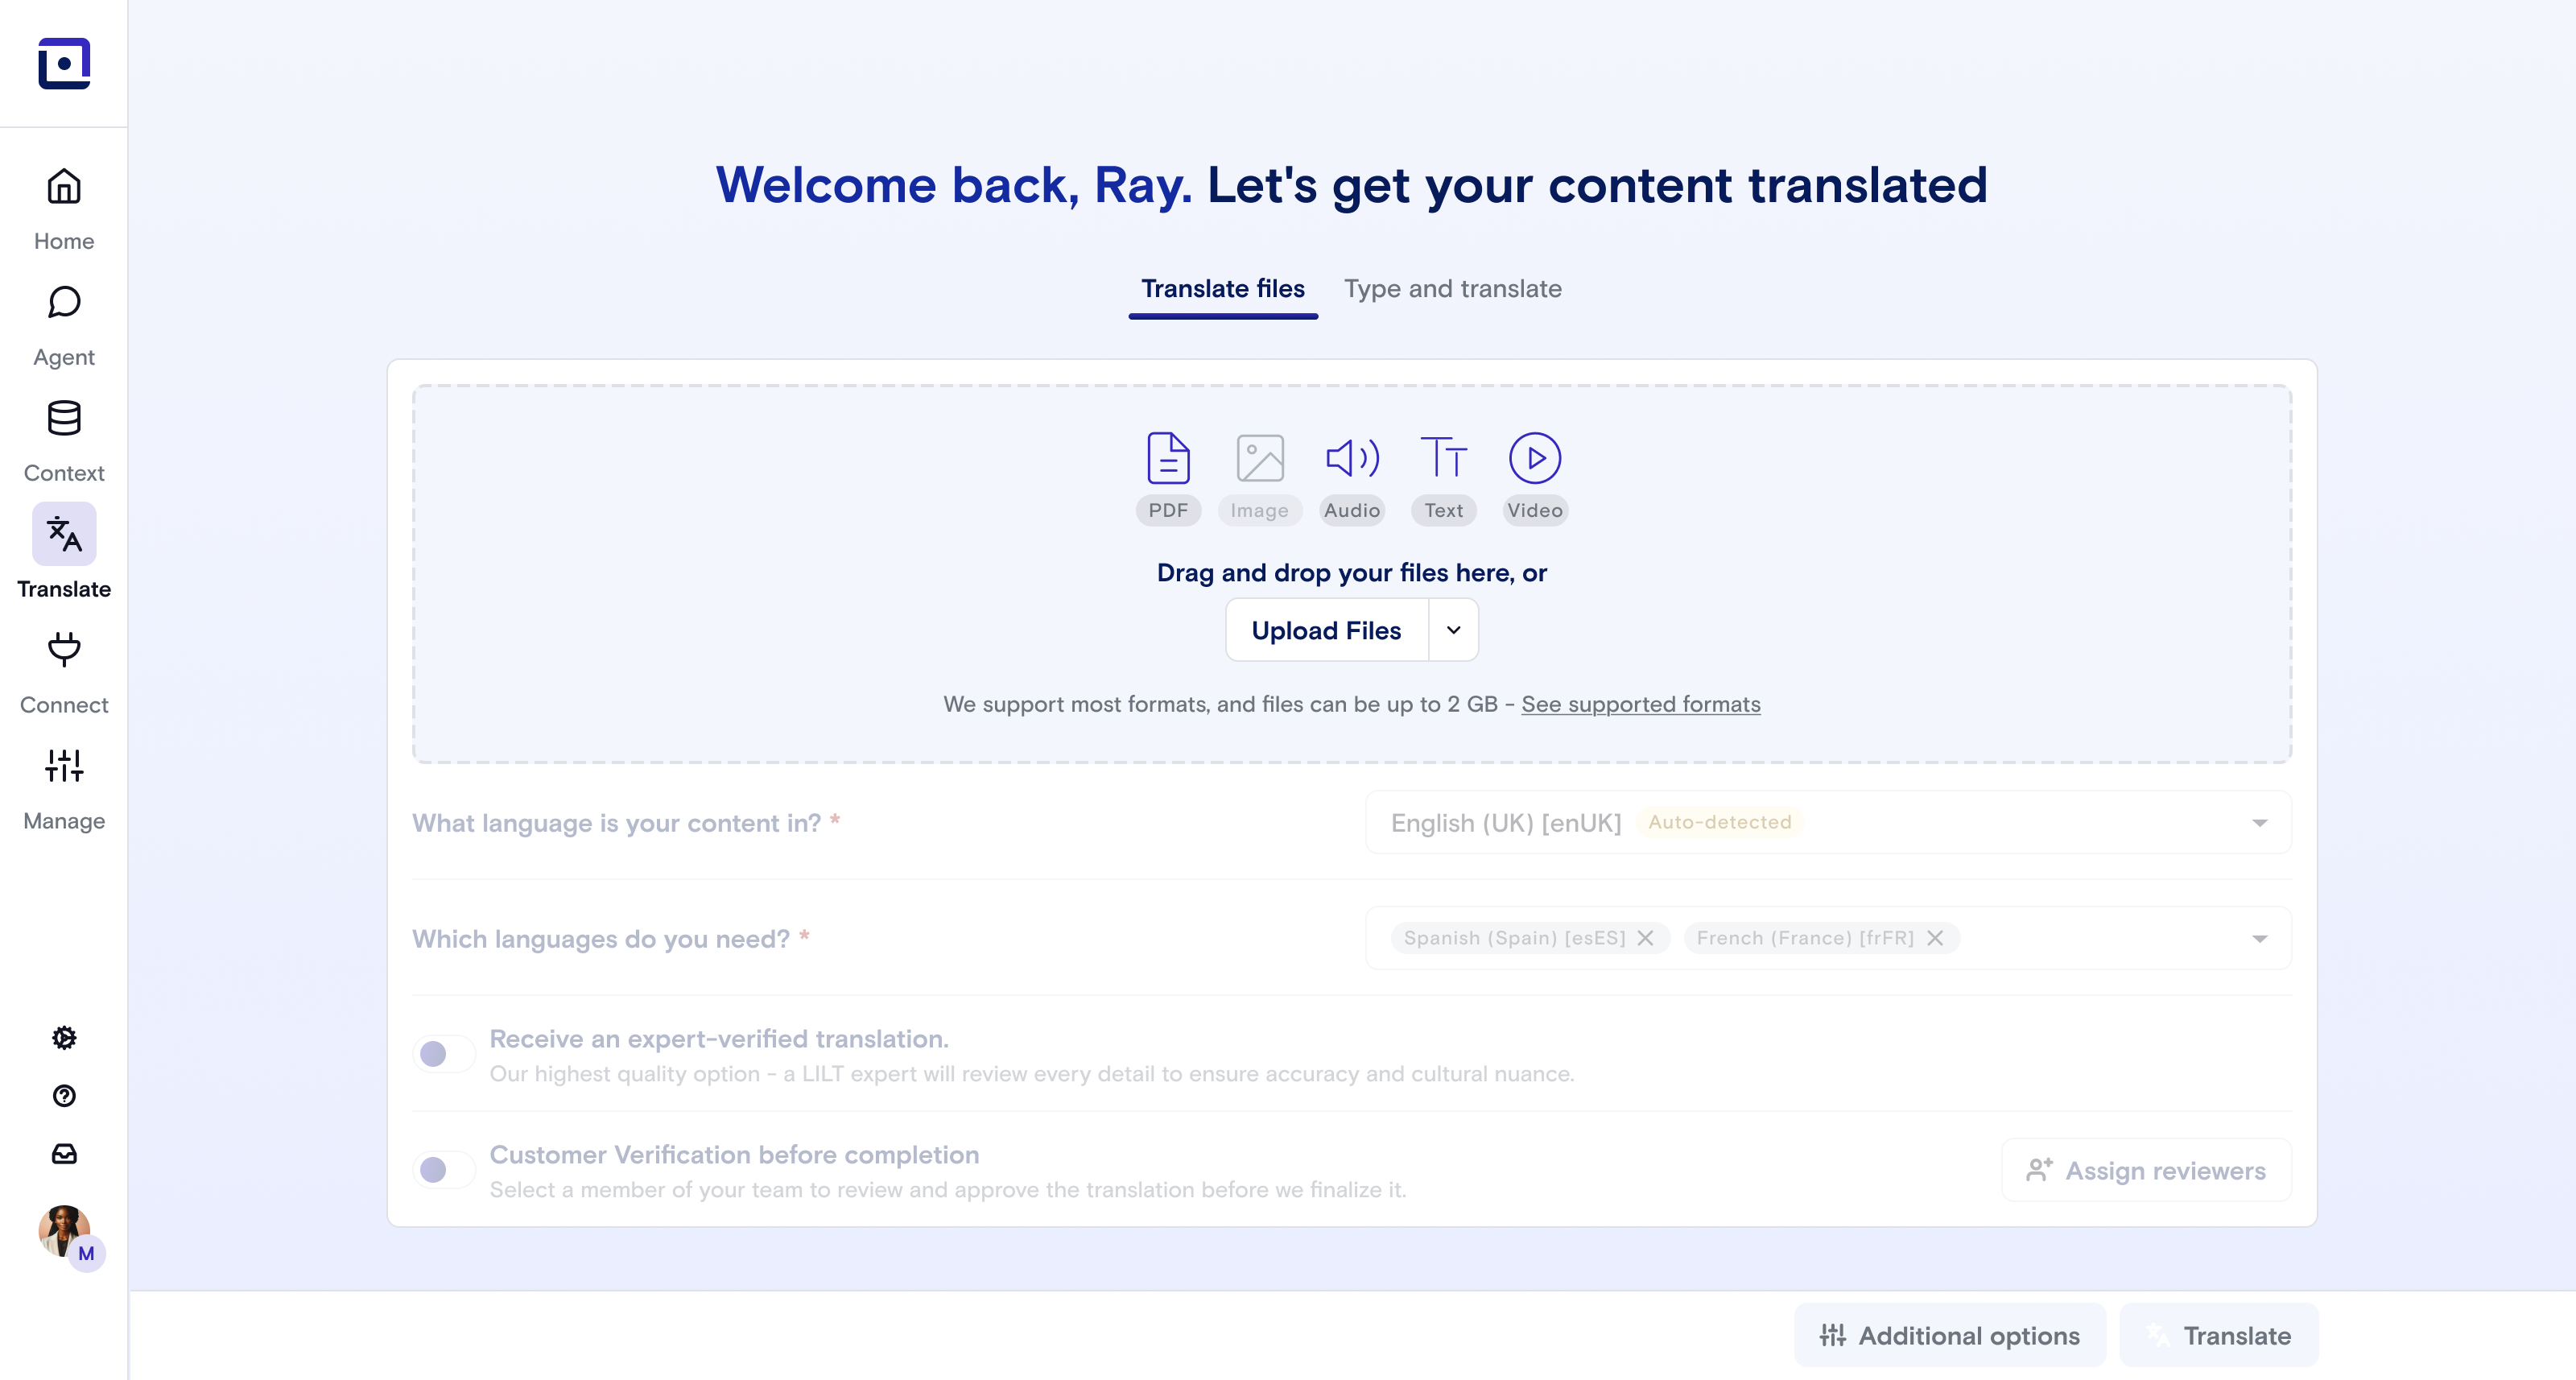Remove Spanish (Spain) language tag

point(1645,938)
